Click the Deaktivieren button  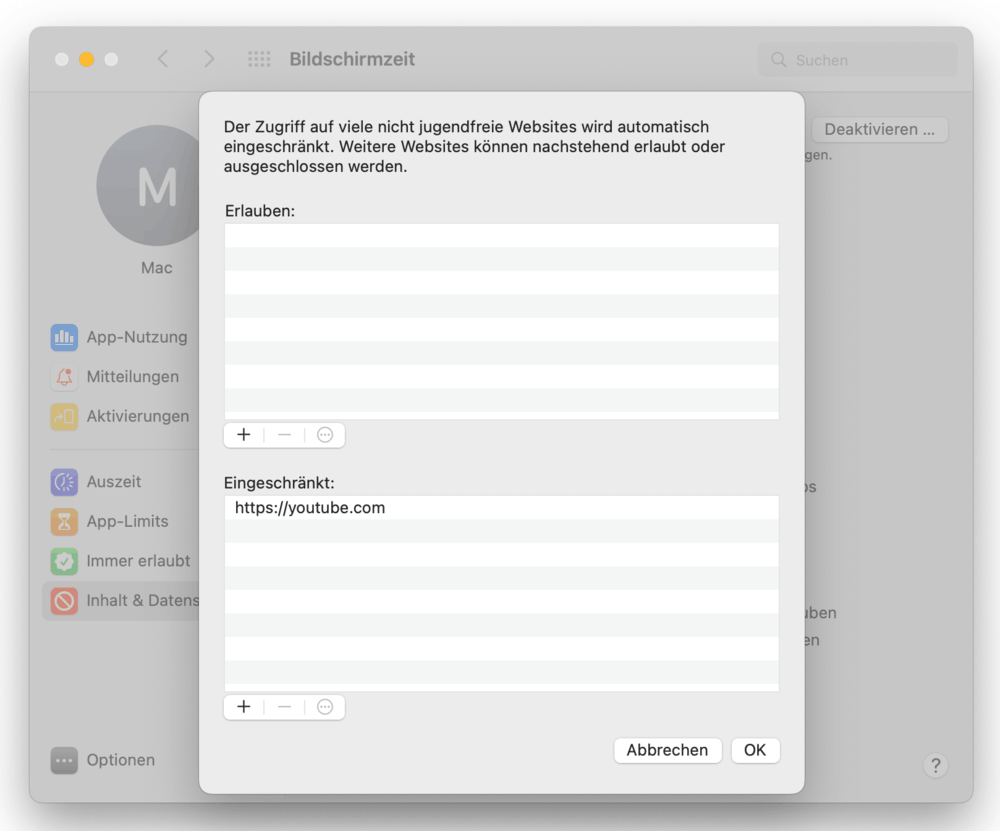tap(879, 130)
